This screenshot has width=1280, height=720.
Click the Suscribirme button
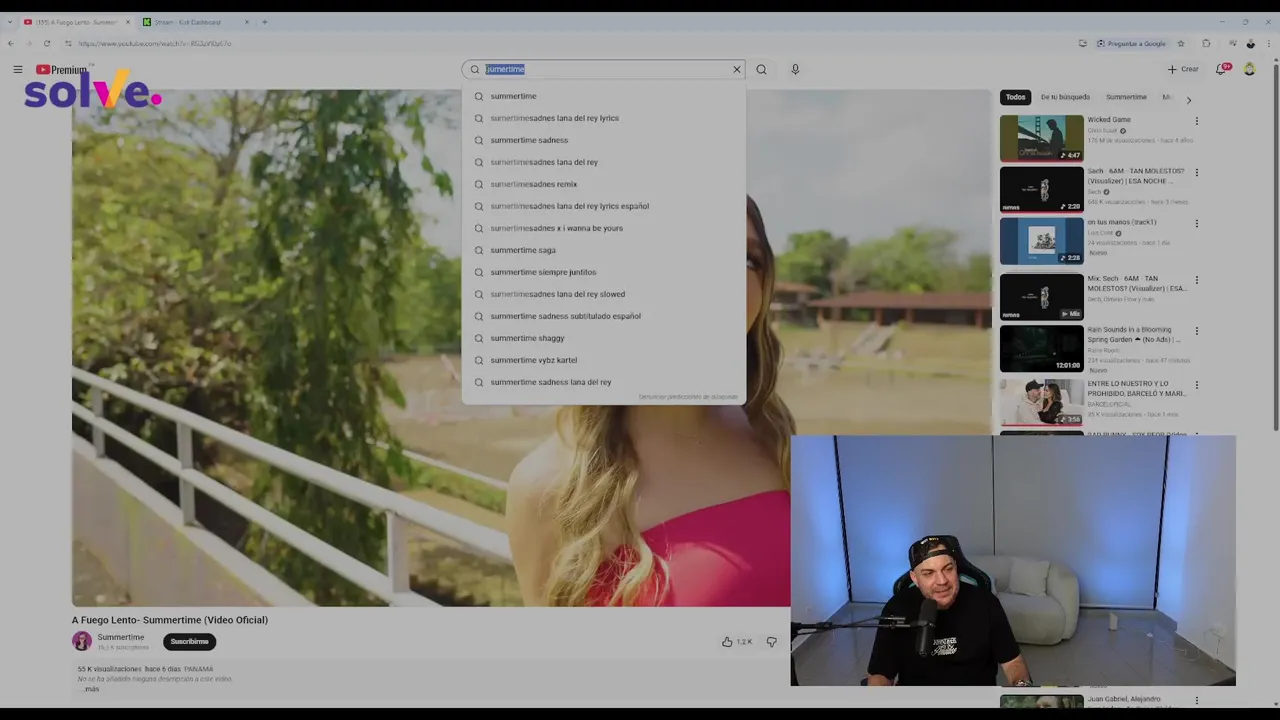[189, 642]
